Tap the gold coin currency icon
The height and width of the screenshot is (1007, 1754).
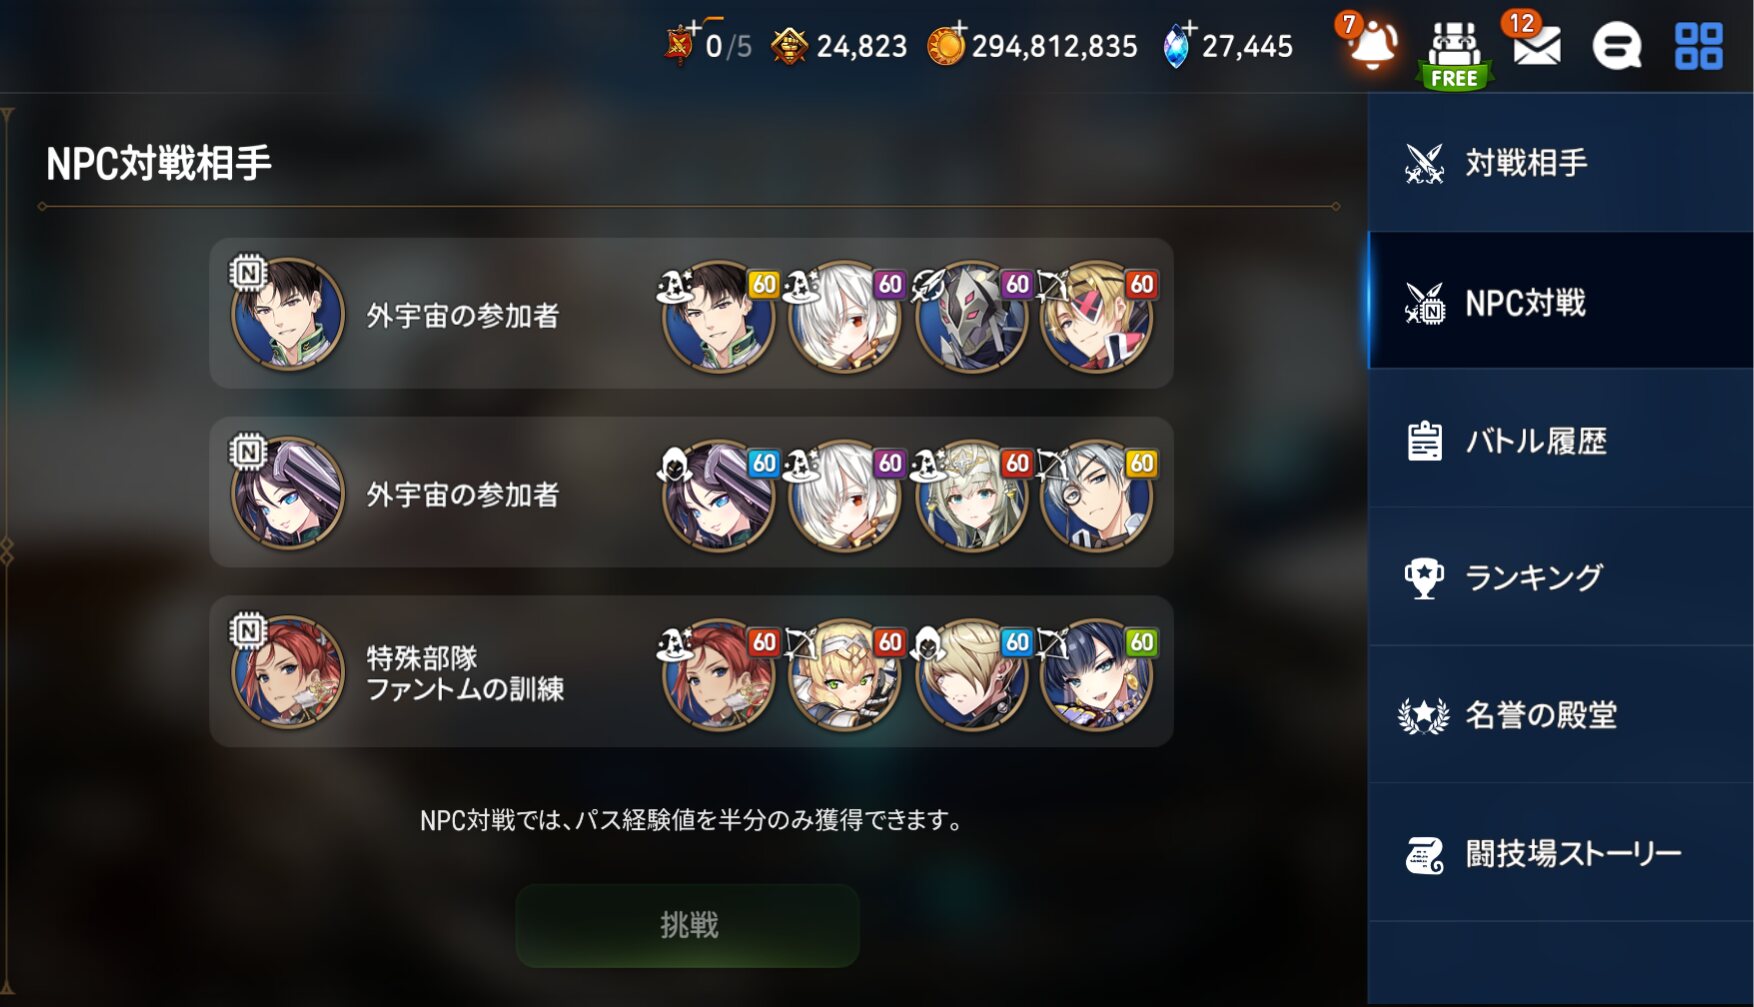[x=946, y=45]
